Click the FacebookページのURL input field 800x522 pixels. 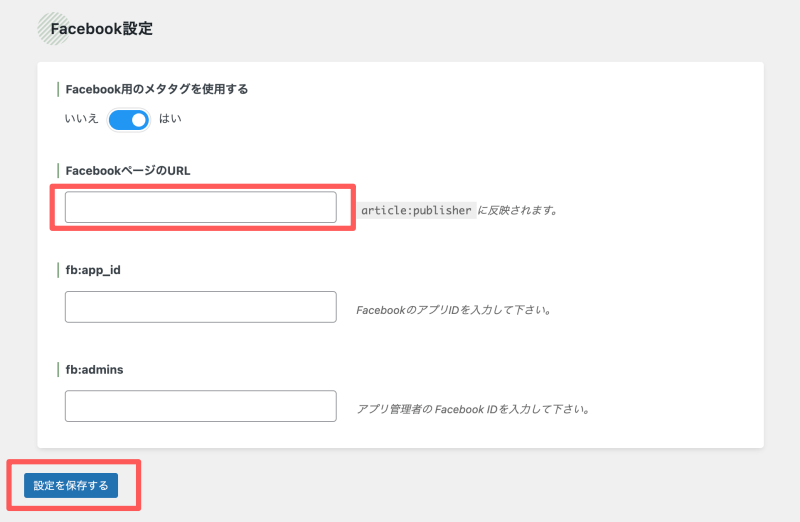click(x=201, y=207)
